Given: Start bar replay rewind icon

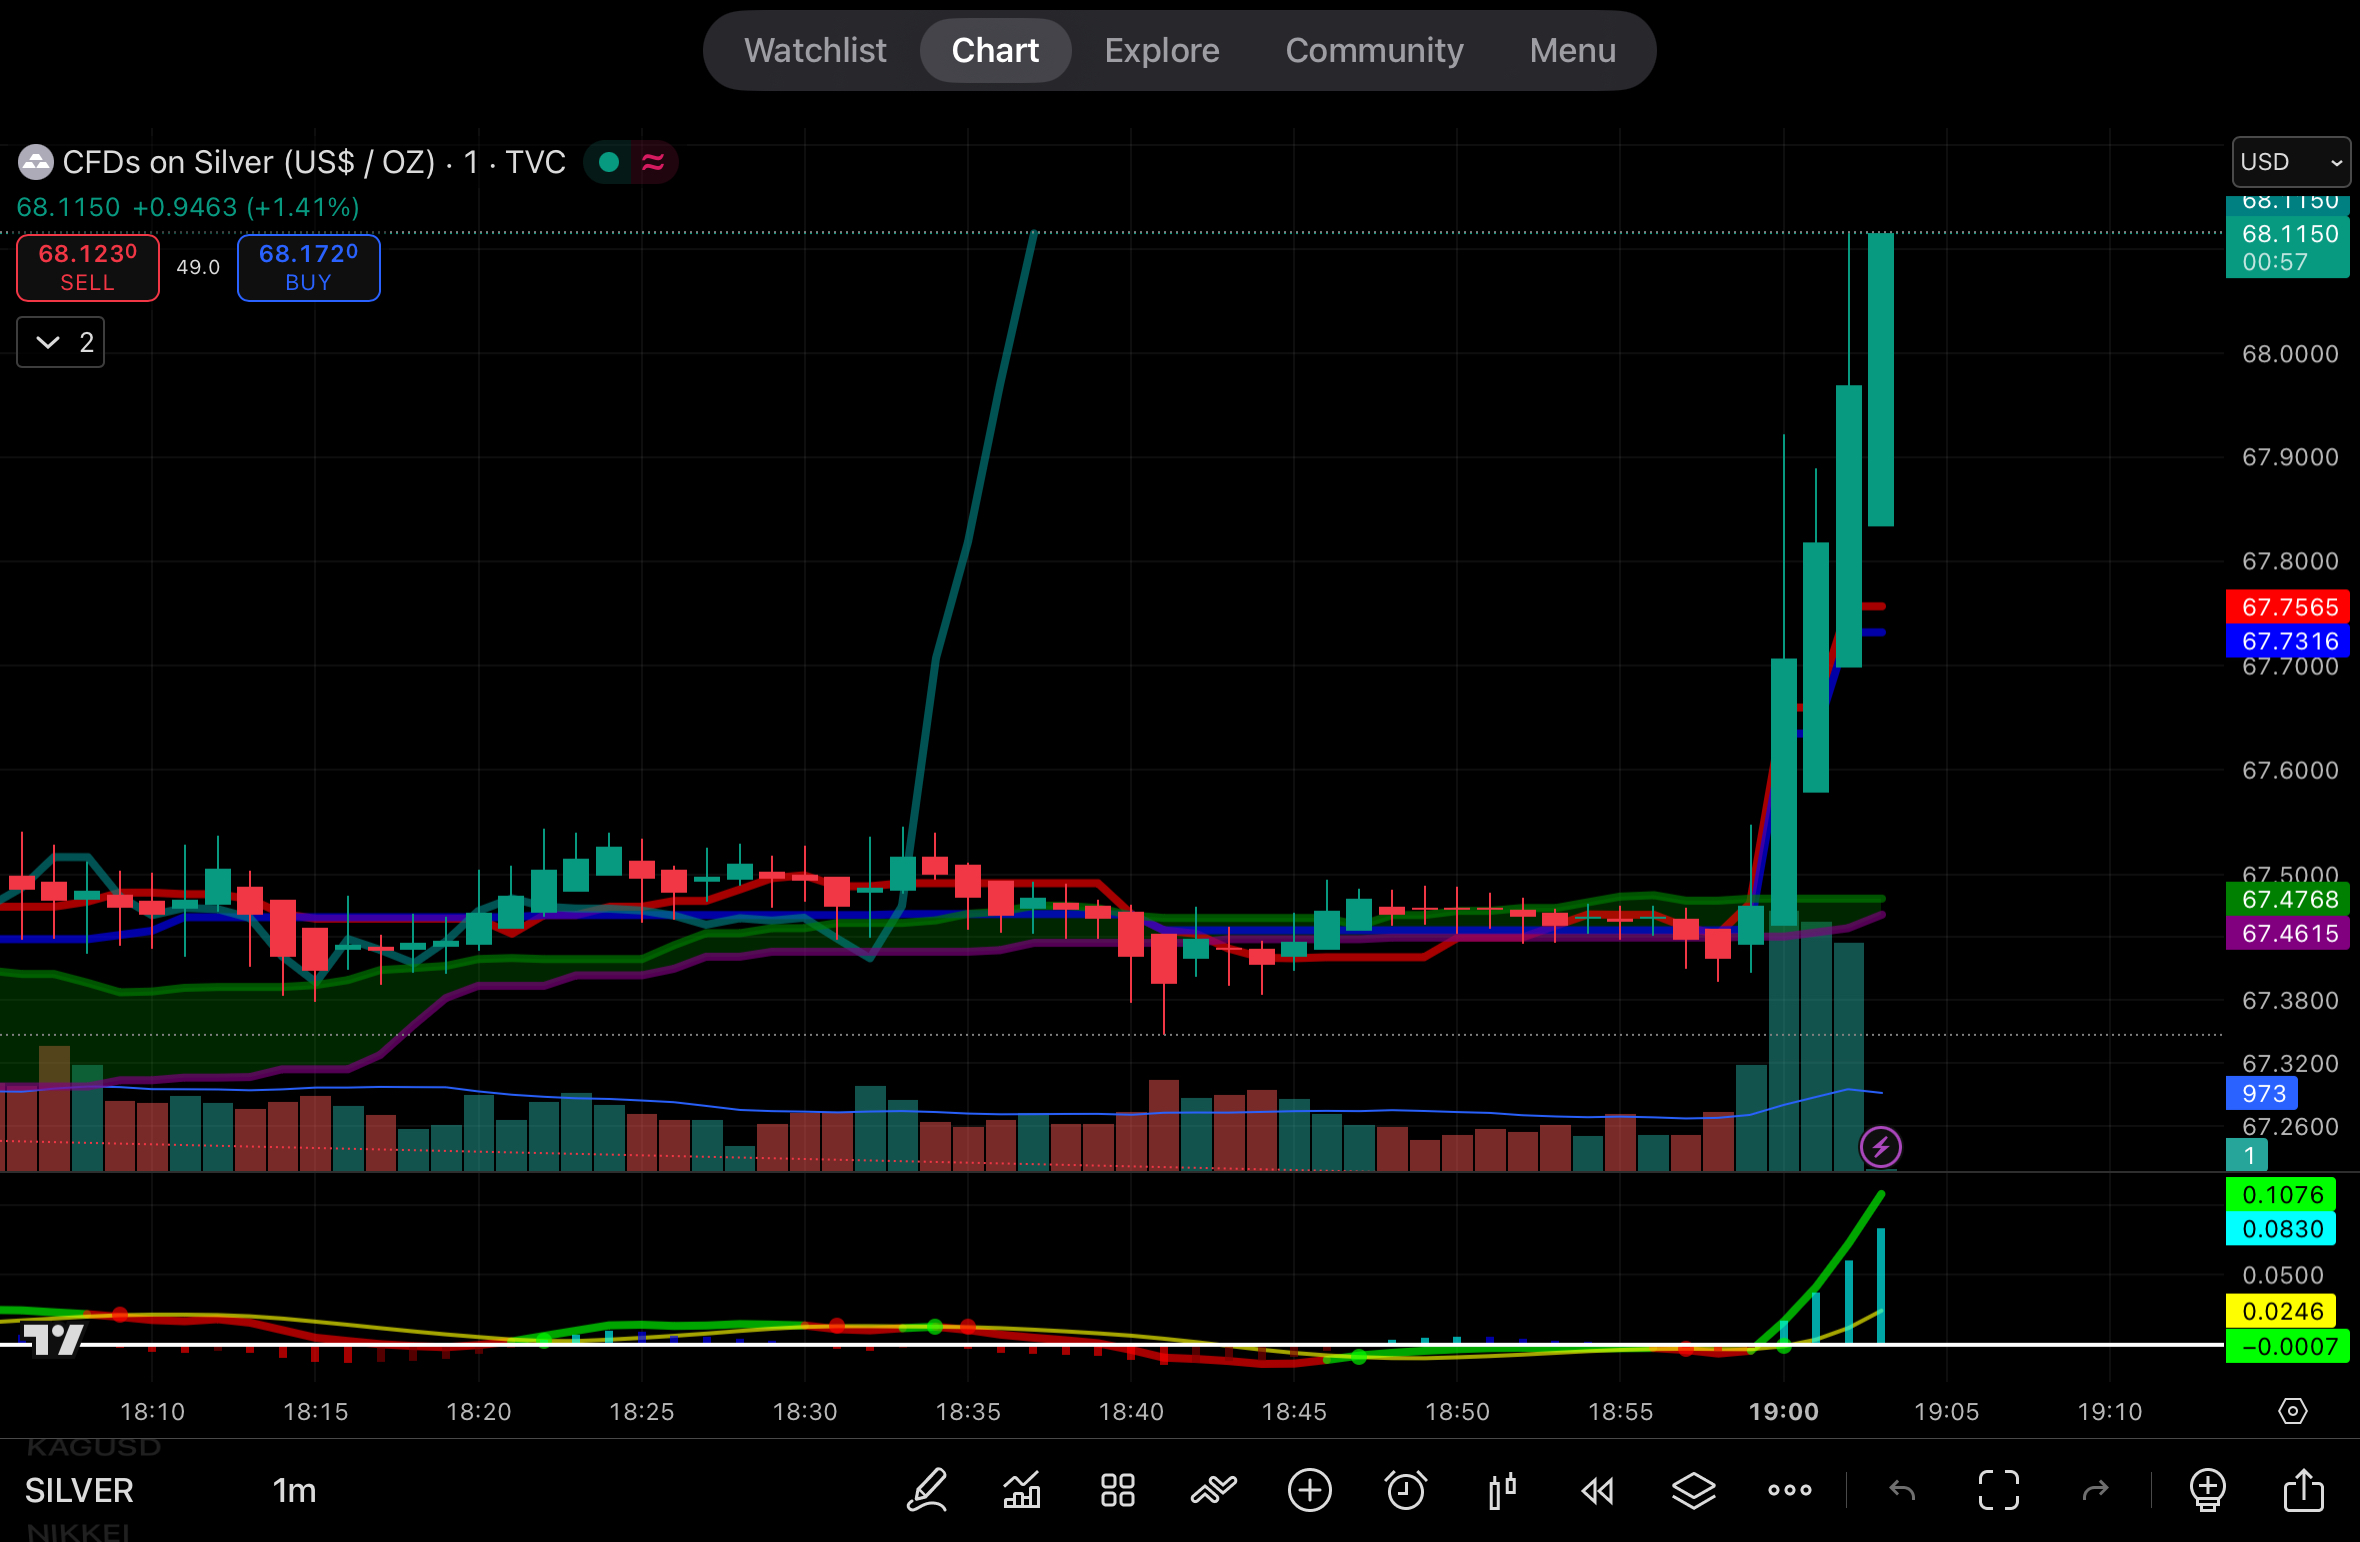Looking at the screenshot, I should (x=1597, y=1490).
